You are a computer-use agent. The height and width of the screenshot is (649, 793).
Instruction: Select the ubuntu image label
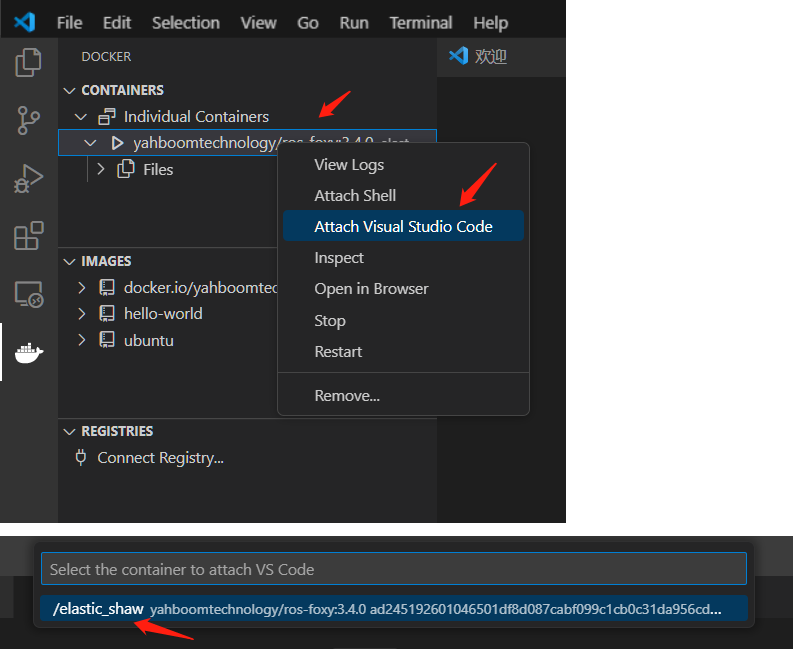click(149, 340)
